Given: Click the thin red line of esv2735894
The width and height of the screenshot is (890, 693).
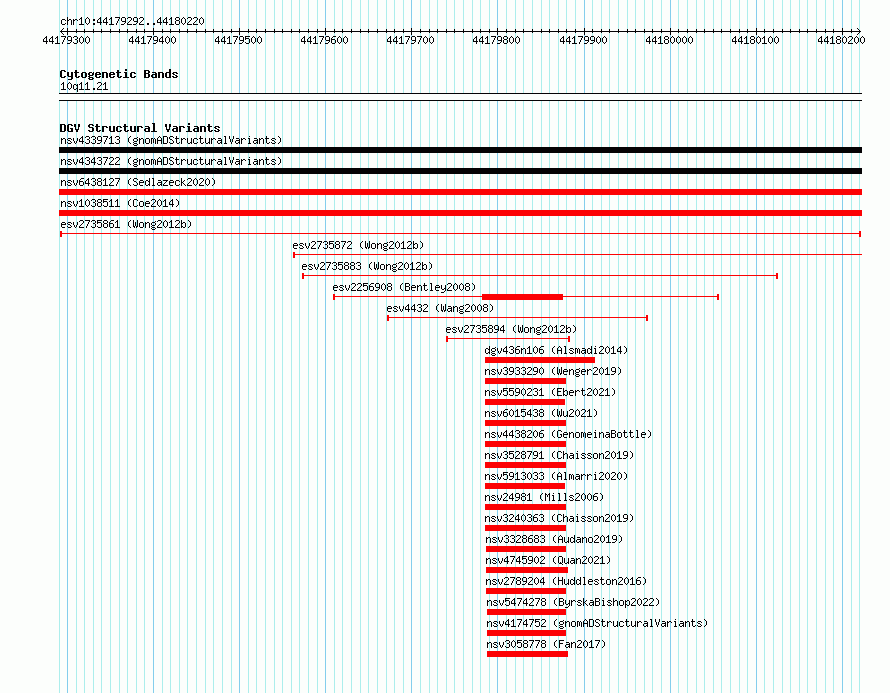Looking at the screenshot, I should tap(508, 339).
